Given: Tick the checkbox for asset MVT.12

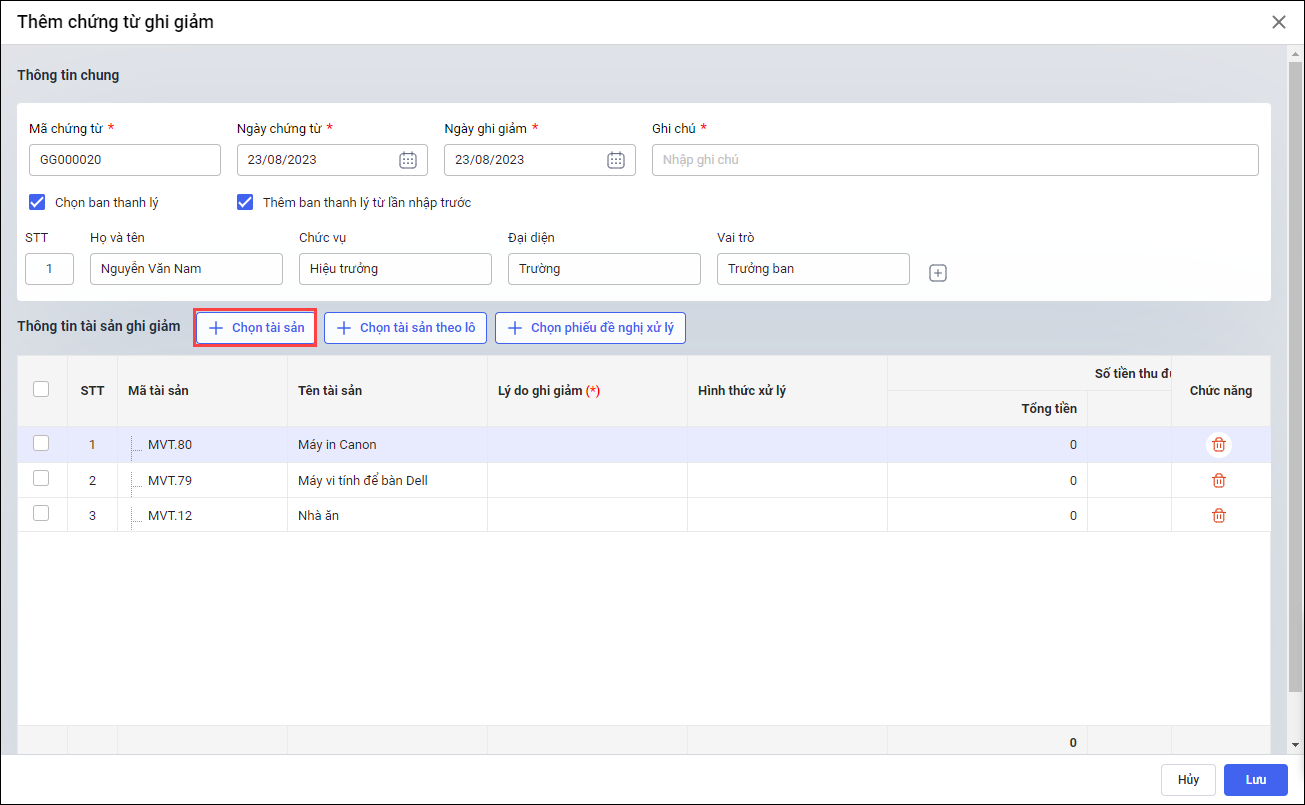Looking at the screenshot, I should [41, 513].
